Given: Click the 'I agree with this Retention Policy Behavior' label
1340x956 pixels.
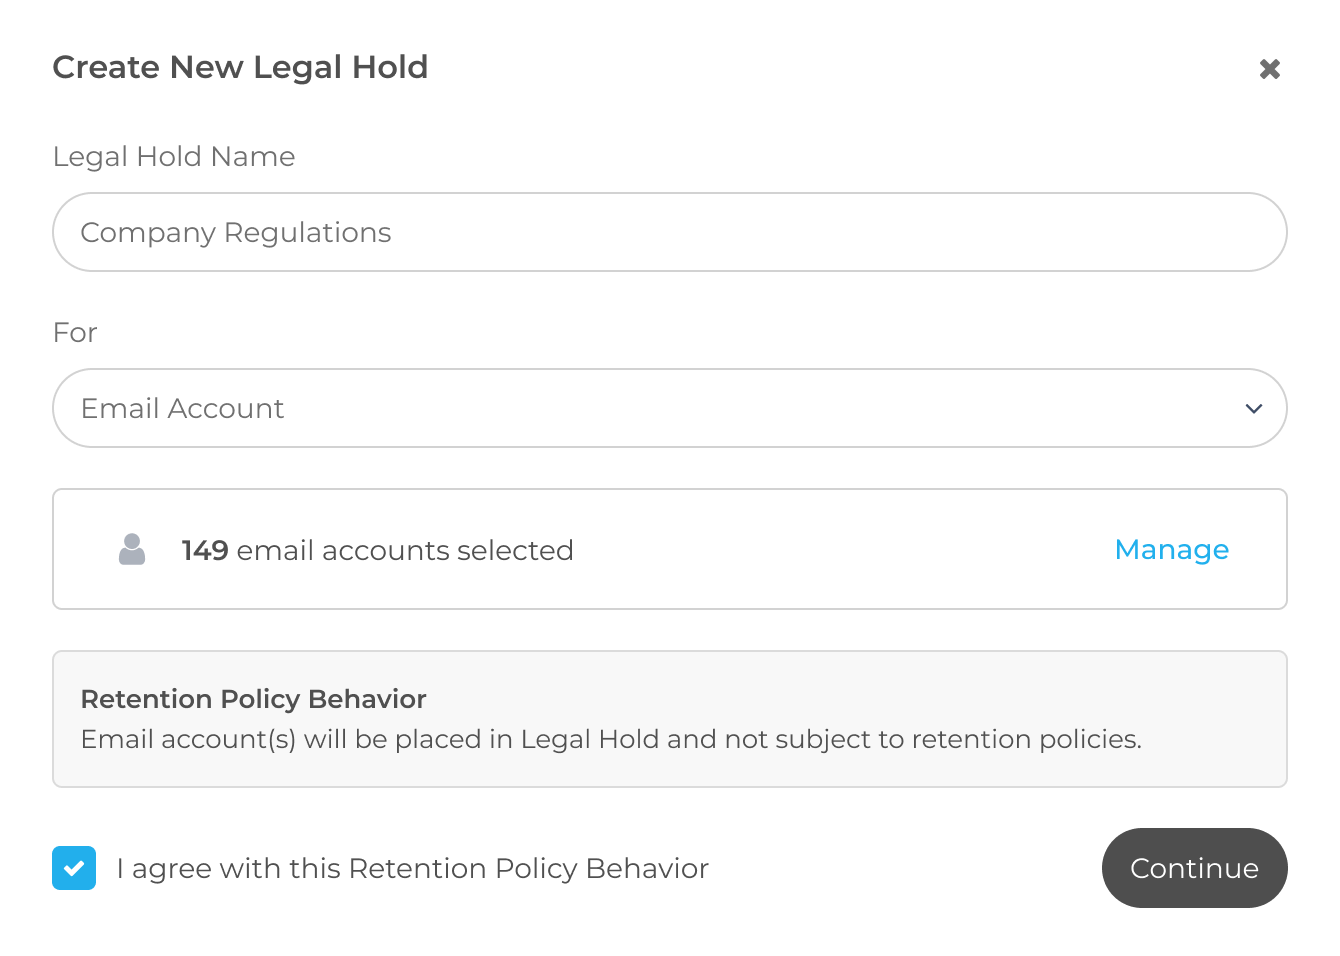Looking at the screenshot, I should [x=412, y=868].
